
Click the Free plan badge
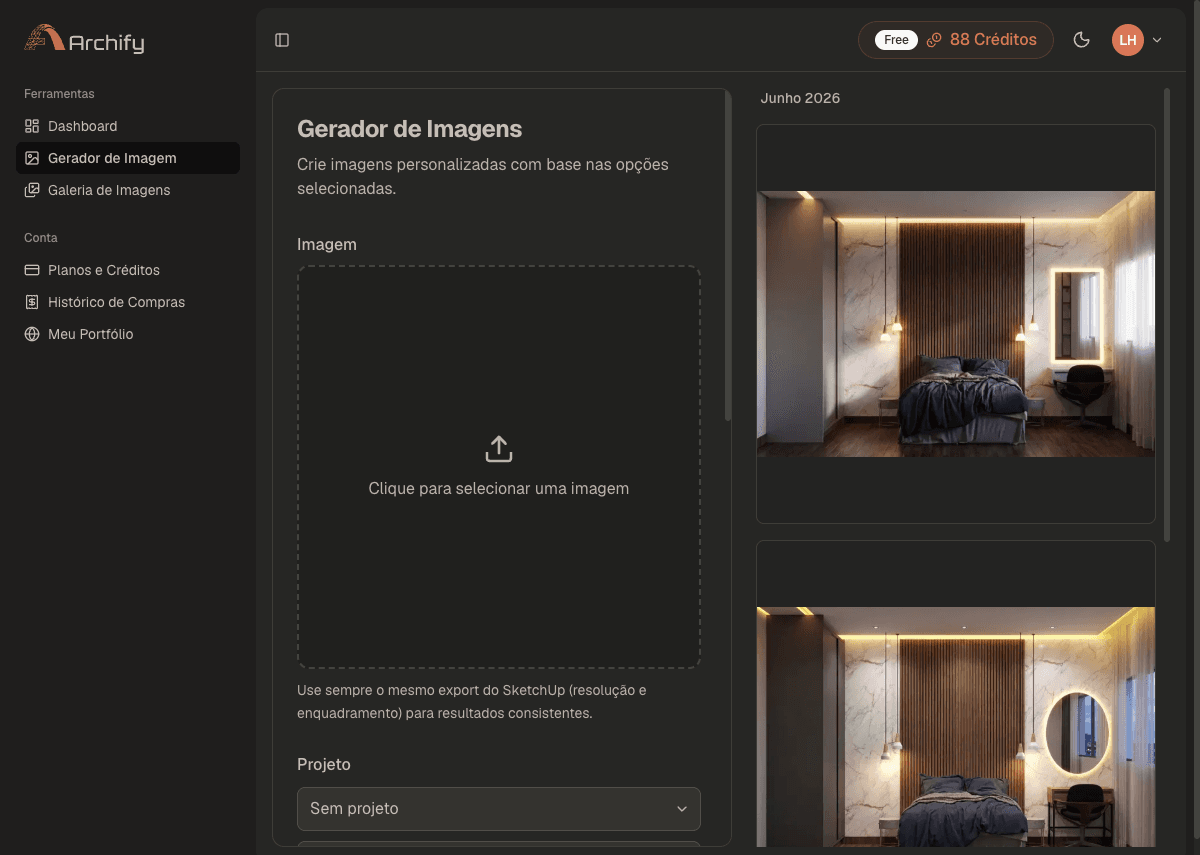click(896, 40)
